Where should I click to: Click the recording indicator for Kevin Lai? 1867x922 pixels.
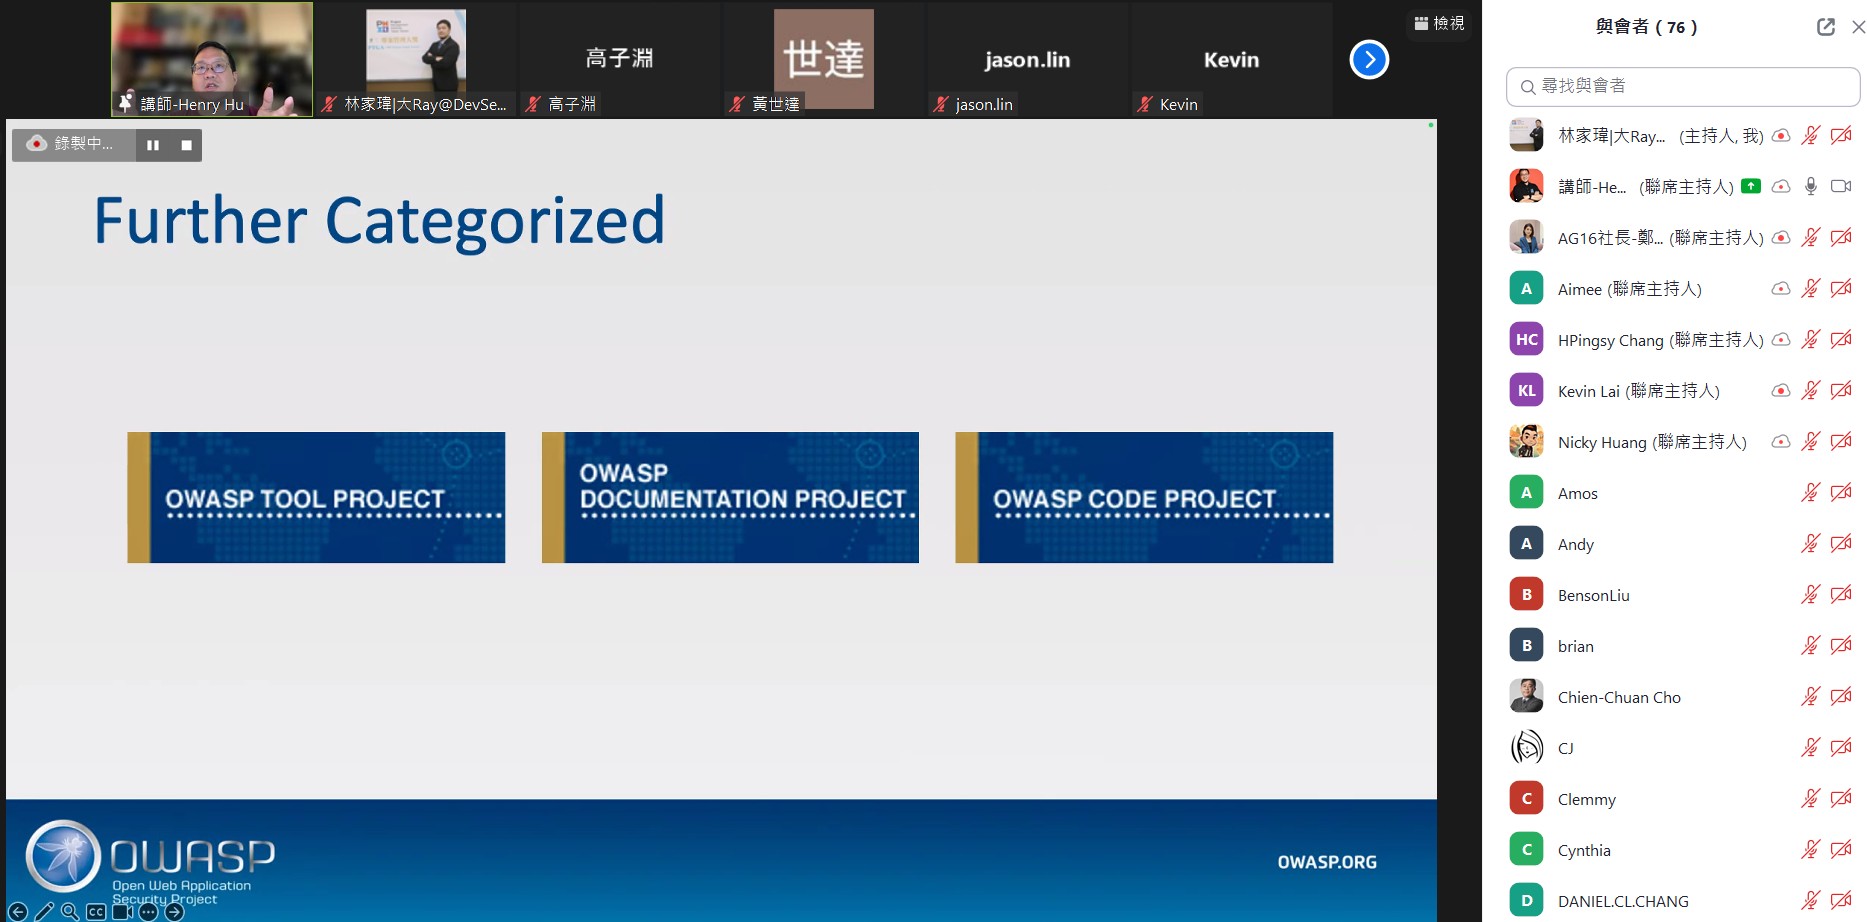click(1780, 391)
